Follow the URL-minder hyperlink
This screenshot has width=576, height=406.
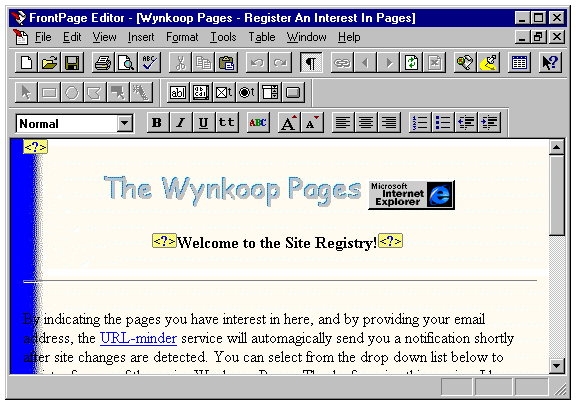point(138,338)
